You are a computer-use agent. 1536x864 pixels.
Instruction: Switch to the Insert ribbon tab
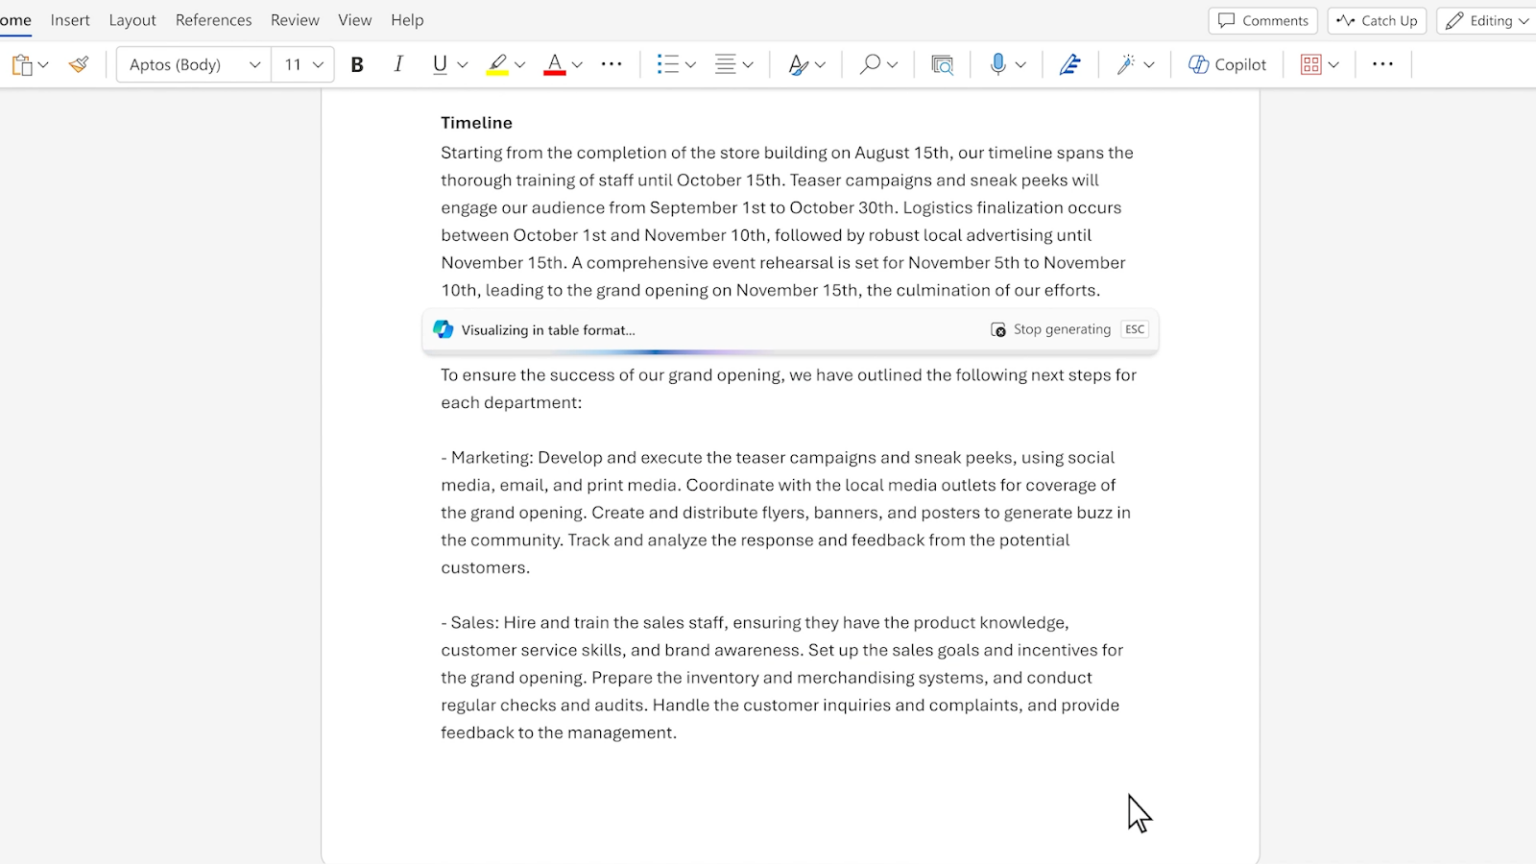point(70,19)
